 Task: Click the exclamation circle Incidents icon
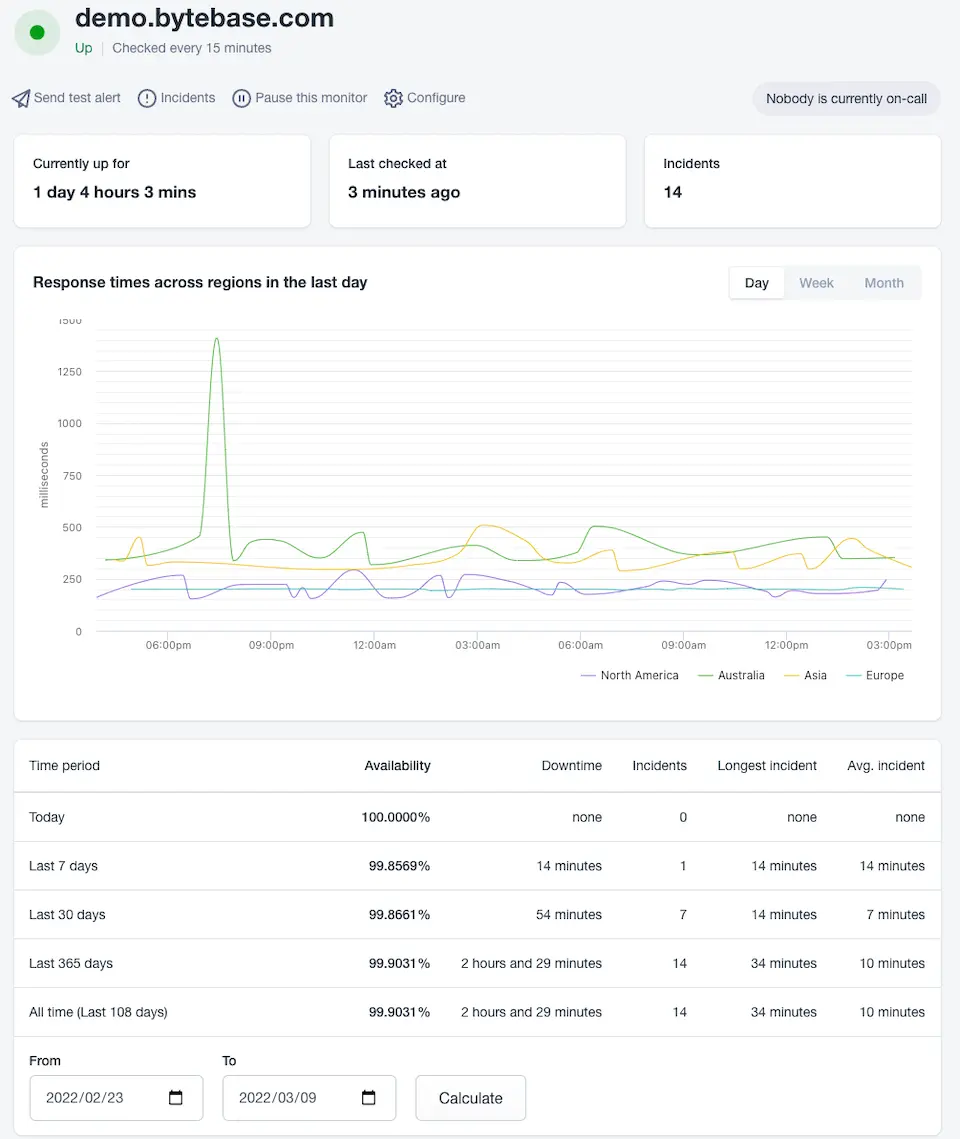click(x=147, y=98)
